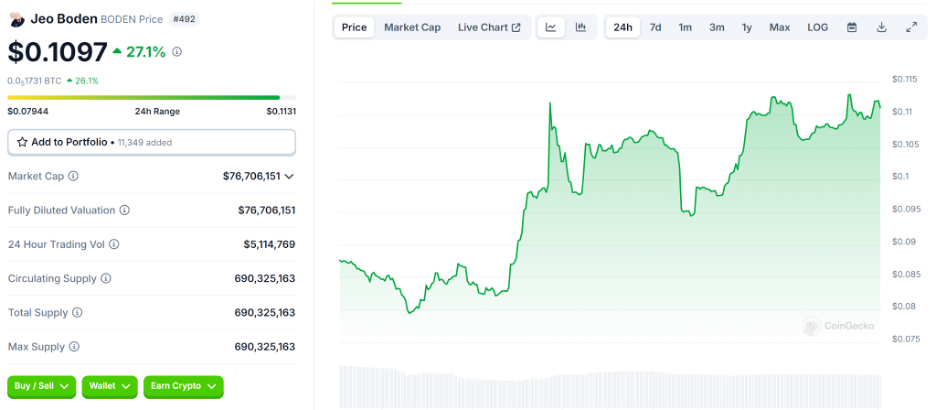The height and width of the screenshot is (410, 936).
Task: Click external link icon on Live Chart
Action: pos(516,27)
